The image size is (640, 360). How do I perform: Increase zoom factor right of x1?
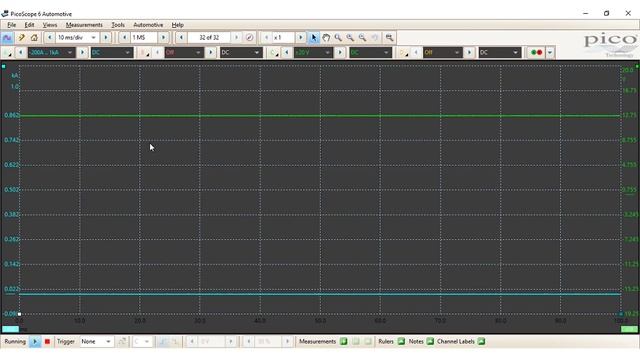[300, 38]
